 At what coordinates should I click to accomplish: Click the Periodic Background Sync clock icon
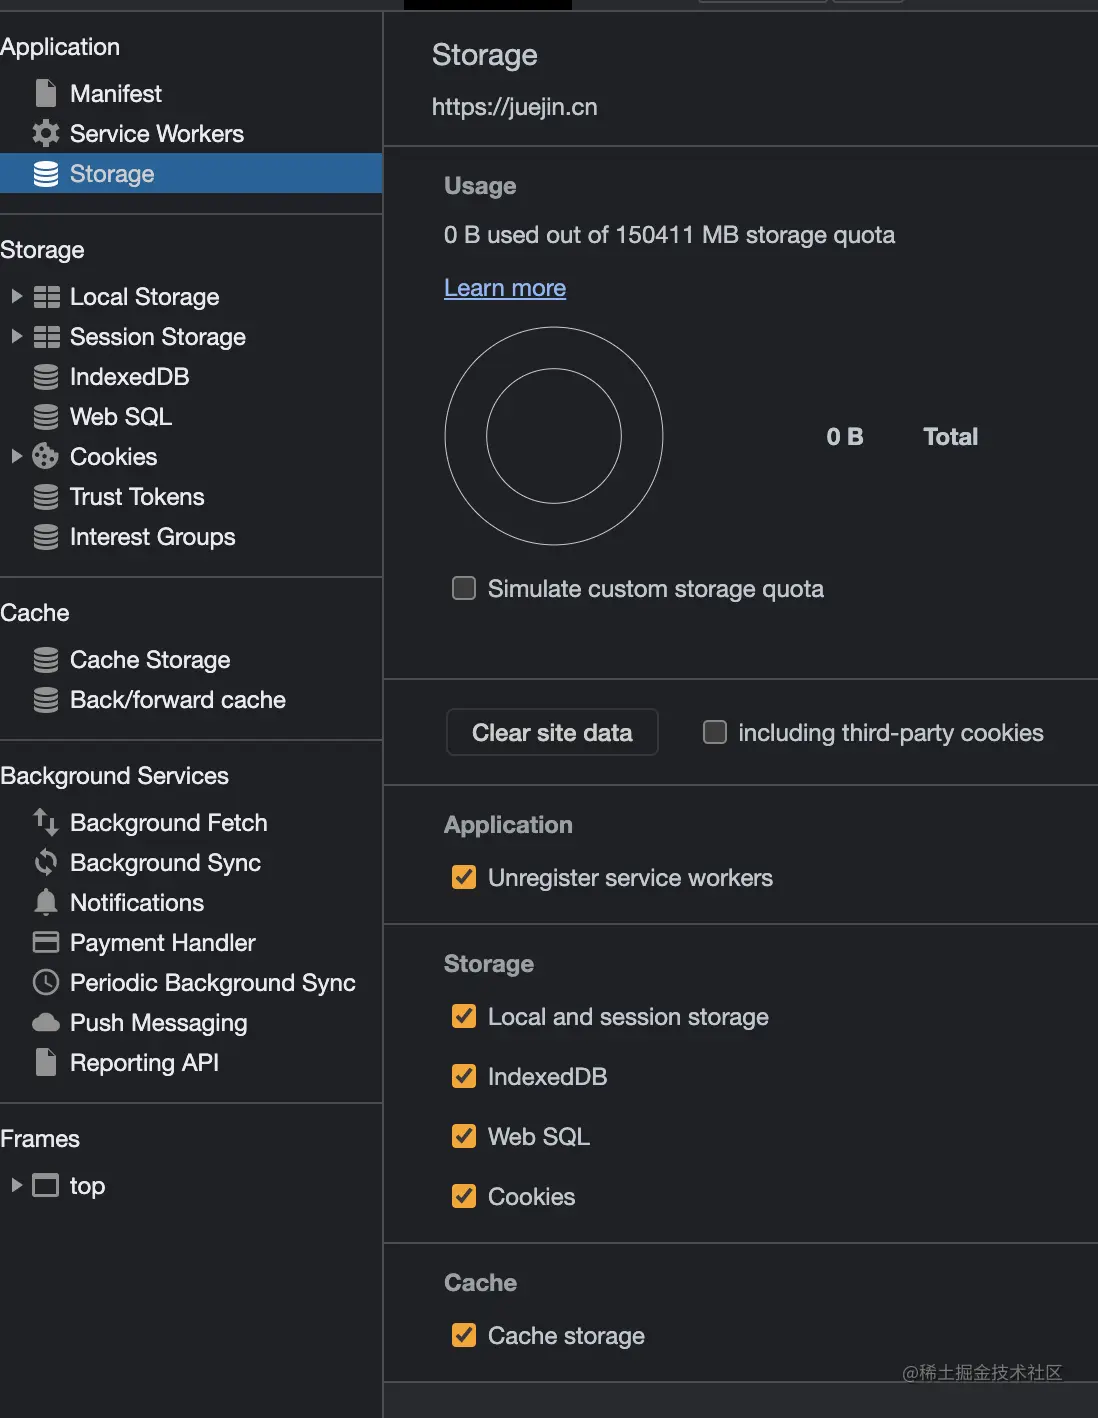click(46, 983)
